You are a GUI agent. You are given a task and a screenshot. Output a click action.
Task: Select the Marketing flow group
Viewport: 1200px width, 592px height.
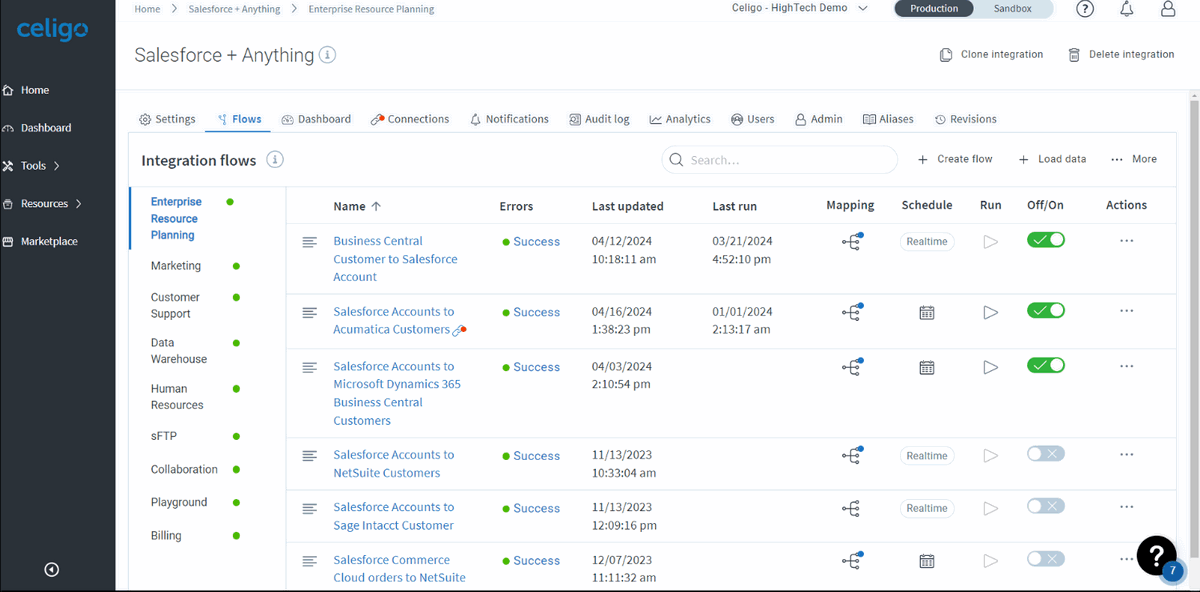click(176, 266)
